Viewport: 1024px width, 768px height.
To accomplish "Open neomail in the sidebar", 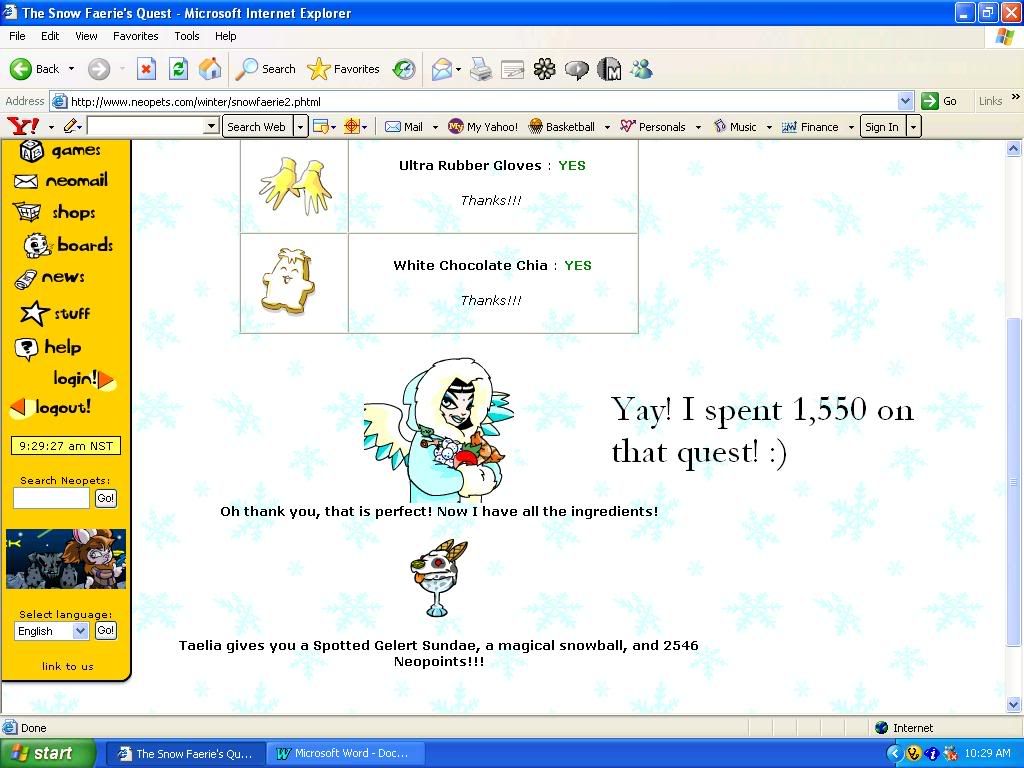I will (60, 180).
